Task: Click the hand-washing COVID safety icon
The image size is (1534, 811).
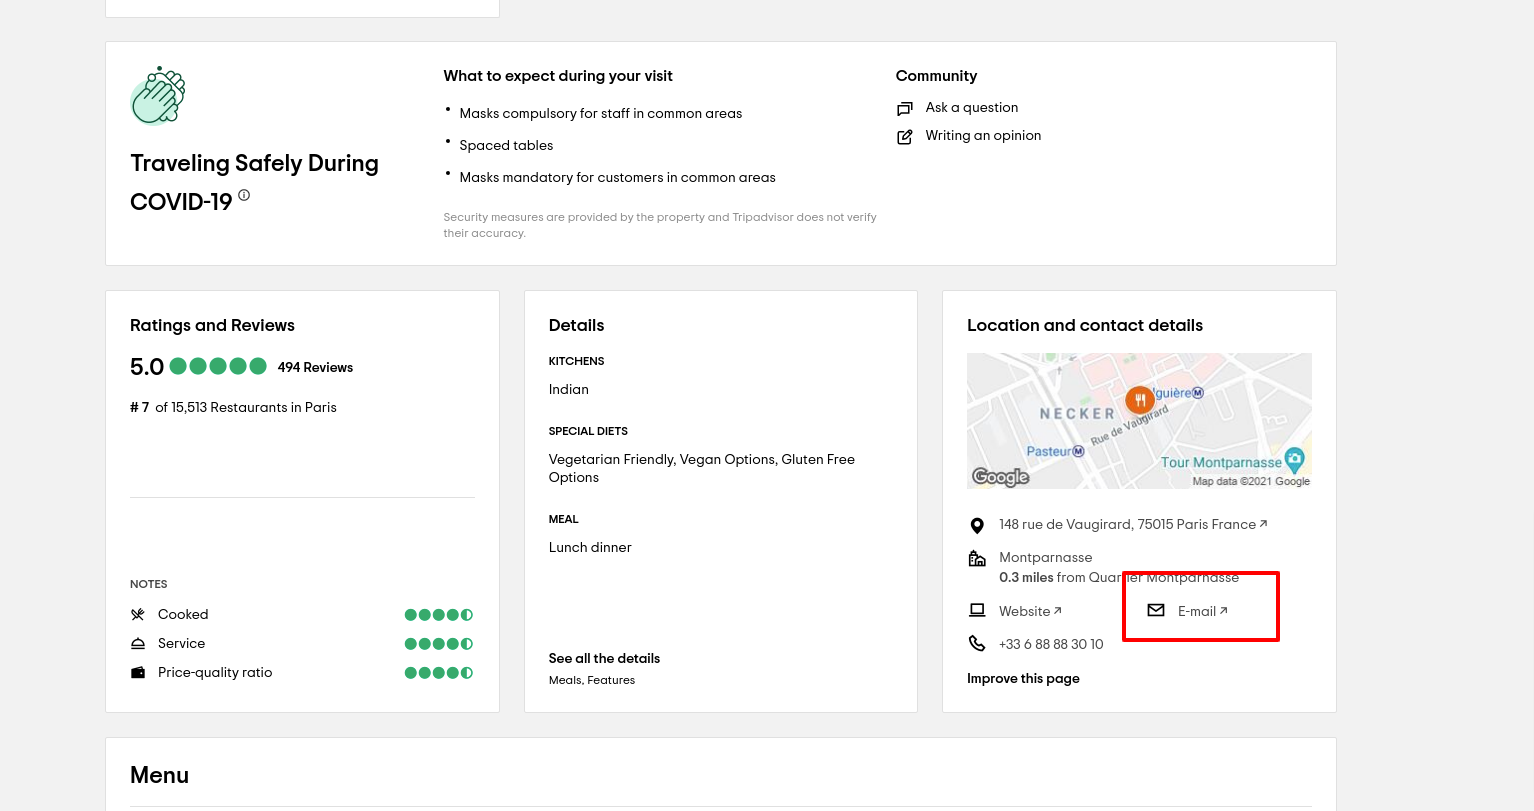Action: click(157, 93)
